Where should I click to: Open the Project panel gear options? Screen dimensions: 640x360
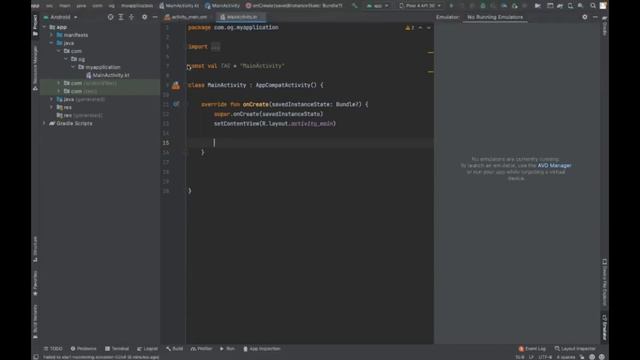144,17
